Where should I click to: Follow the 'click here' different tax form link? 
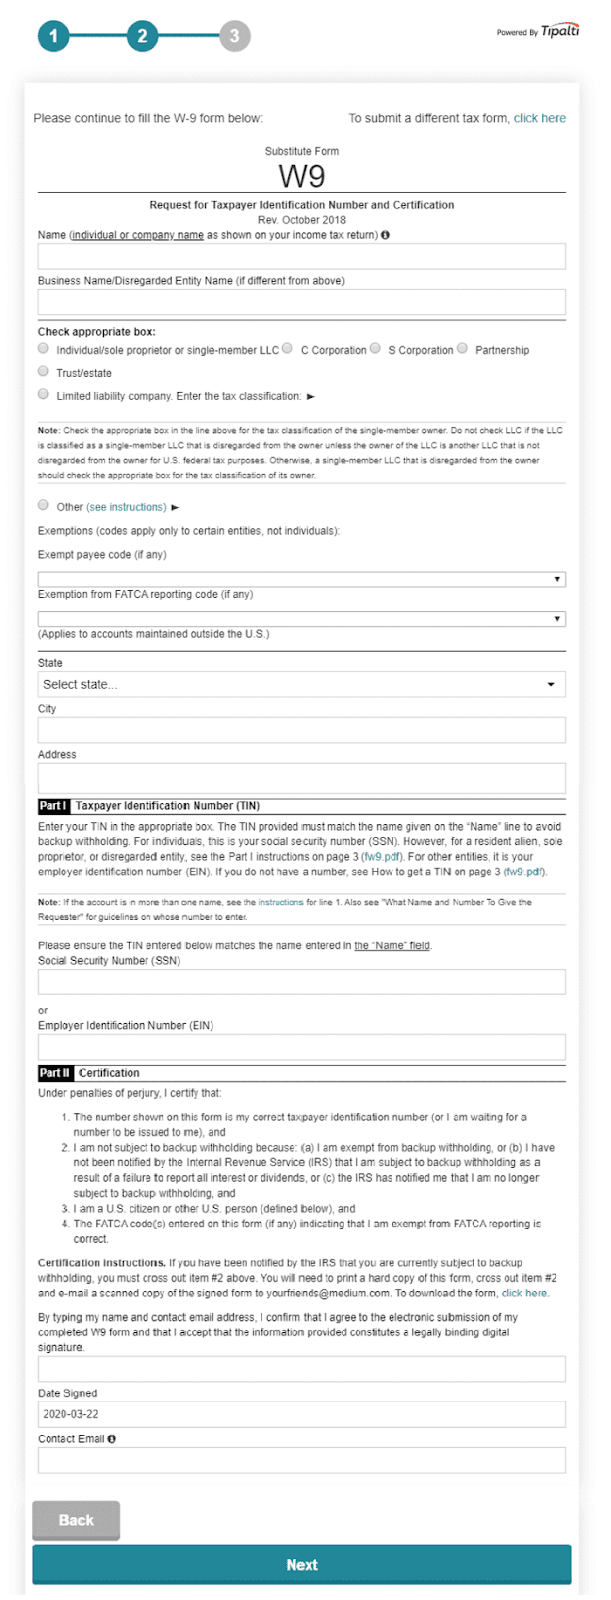click(539, 118)
